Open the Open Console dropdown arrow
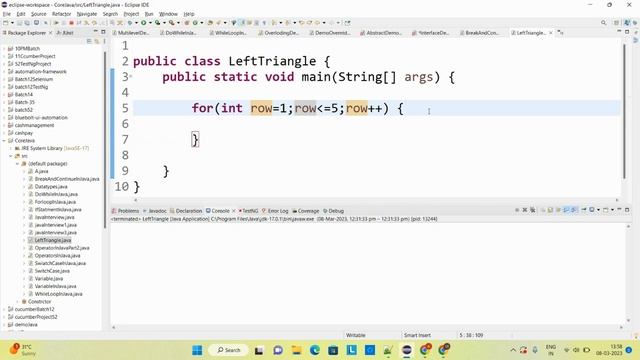640x360 pixels. [x=612, y=210]
